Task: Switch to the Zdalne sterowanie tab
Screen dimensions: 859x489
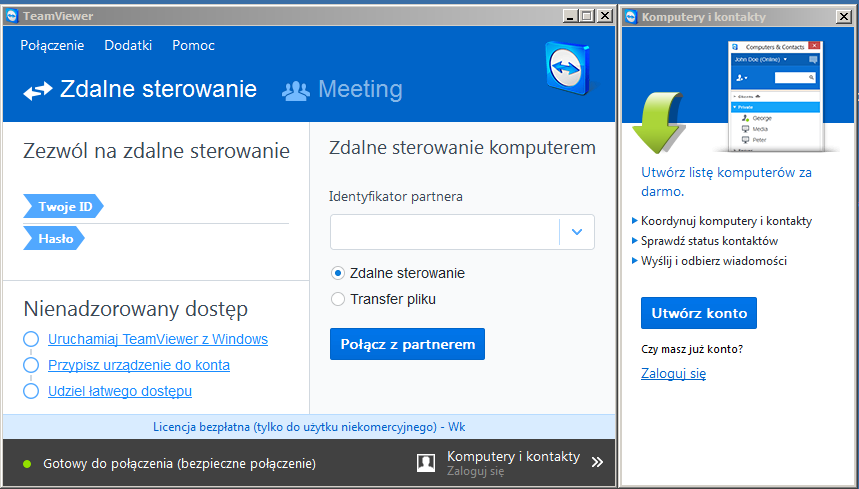Action: coord(140,89)
